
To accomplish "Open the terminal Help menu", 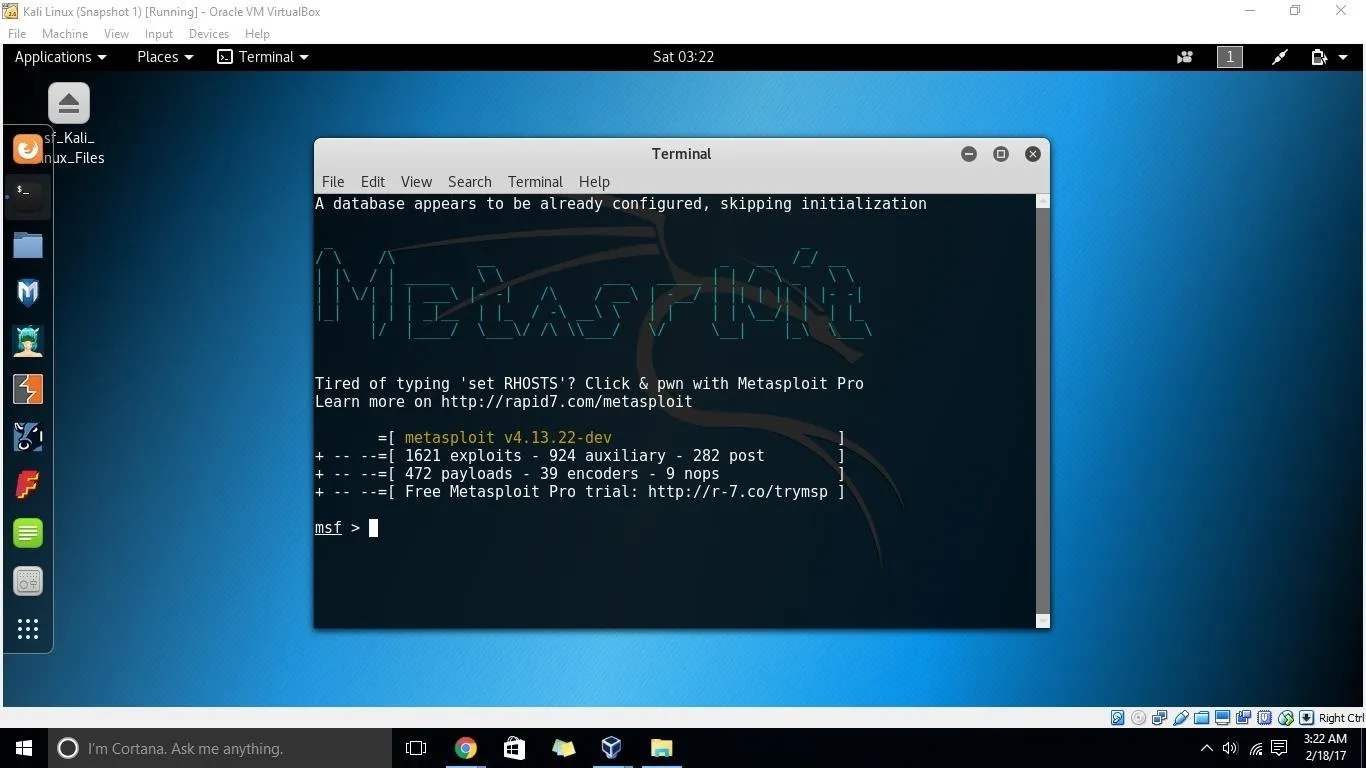I will click(594, 182).
